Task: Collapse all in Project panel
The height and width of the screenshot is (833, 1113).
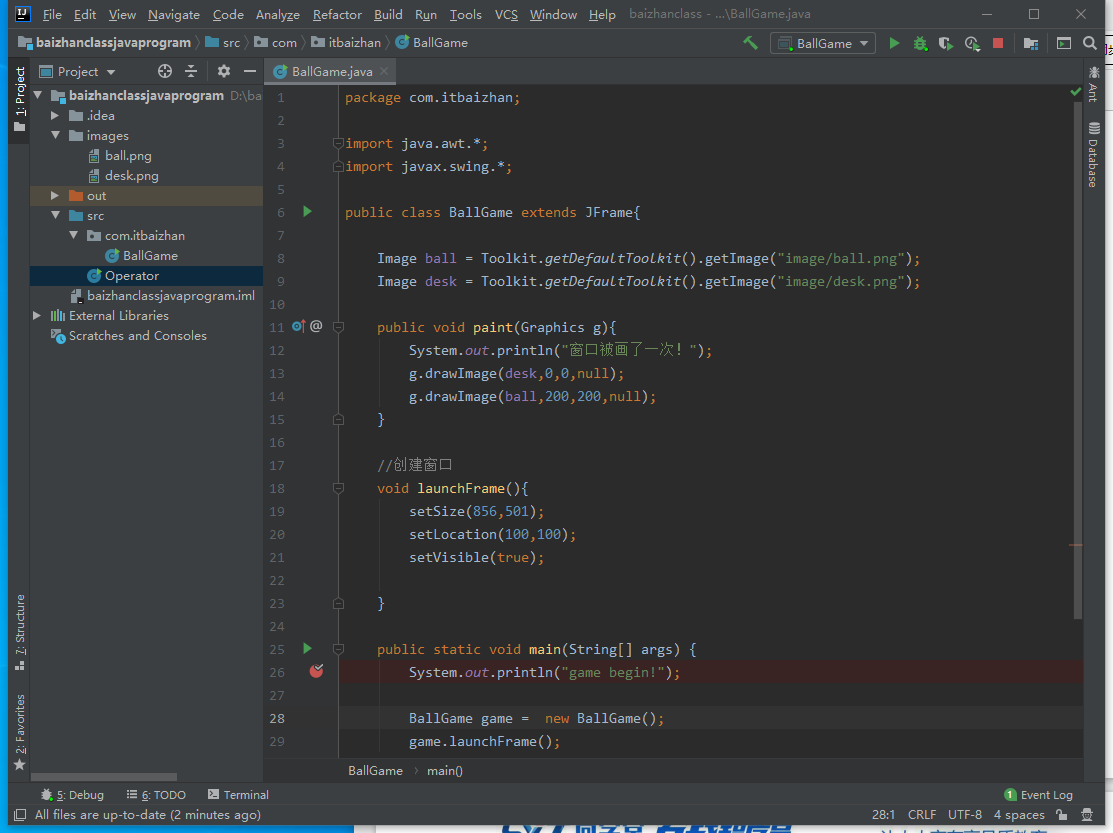Action: (191, 71)
